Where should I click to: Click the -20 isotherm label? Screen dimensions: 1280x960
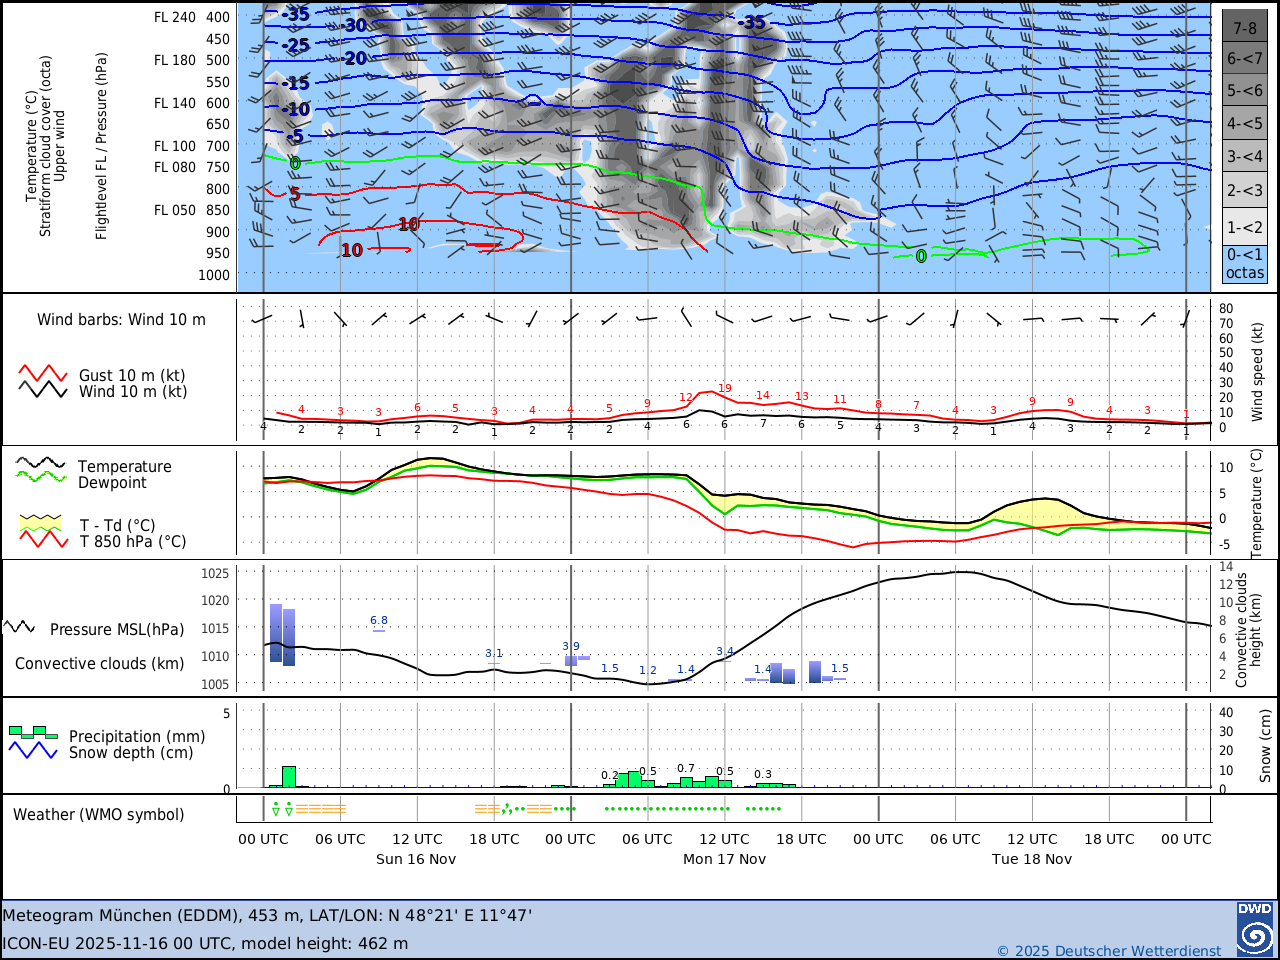[x=353, y=58]
